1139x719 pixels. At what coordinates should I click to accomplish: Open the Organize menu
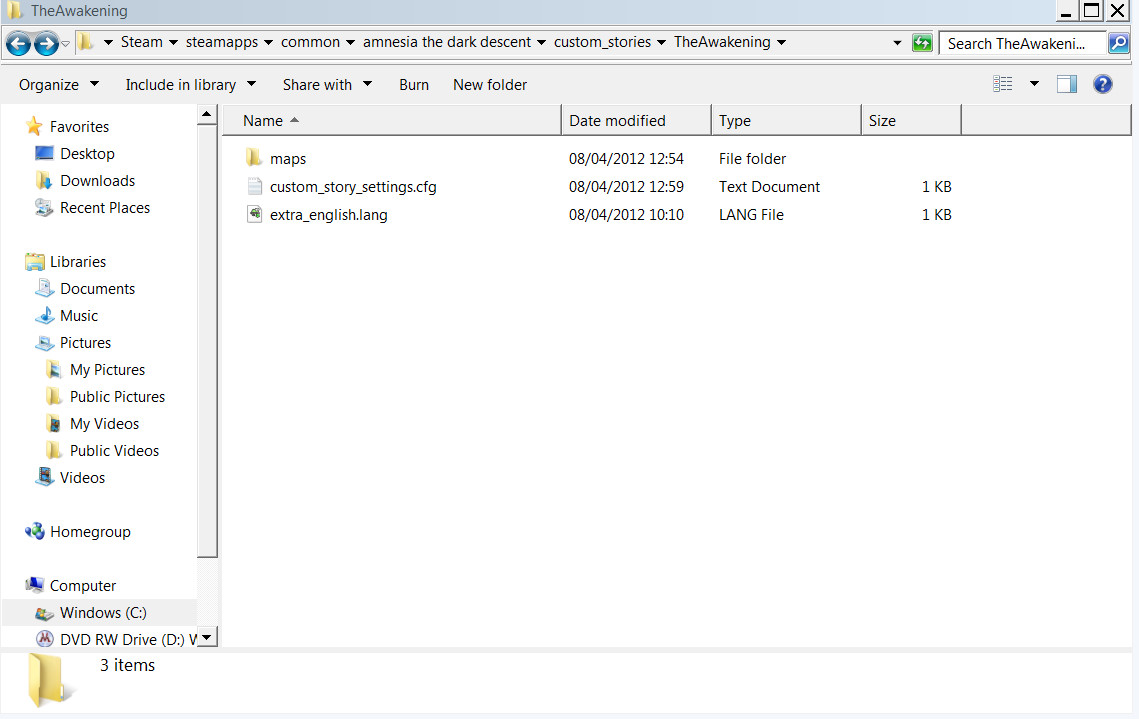point(59,85)
